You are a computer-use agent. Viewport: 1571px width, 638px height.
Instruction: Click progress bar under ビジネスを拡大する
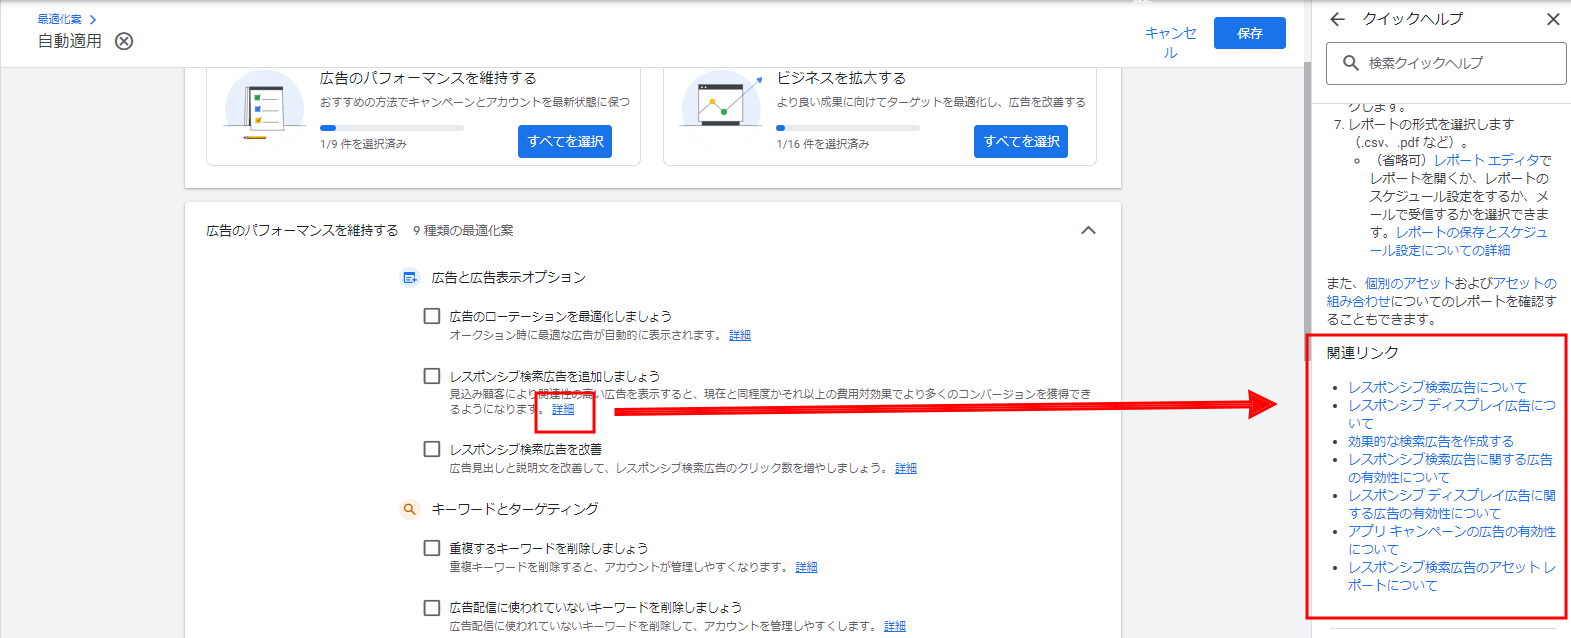click(847, 128)
